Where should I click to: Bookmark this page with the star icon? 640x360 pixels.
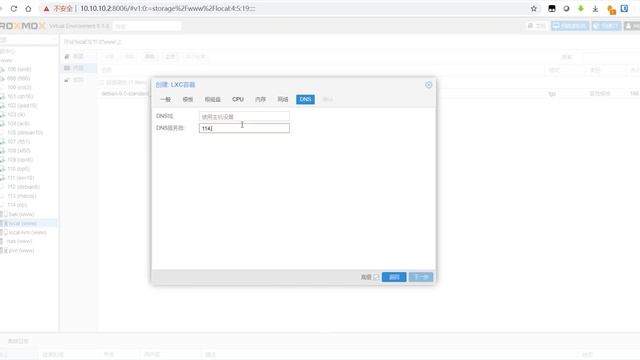533,9
